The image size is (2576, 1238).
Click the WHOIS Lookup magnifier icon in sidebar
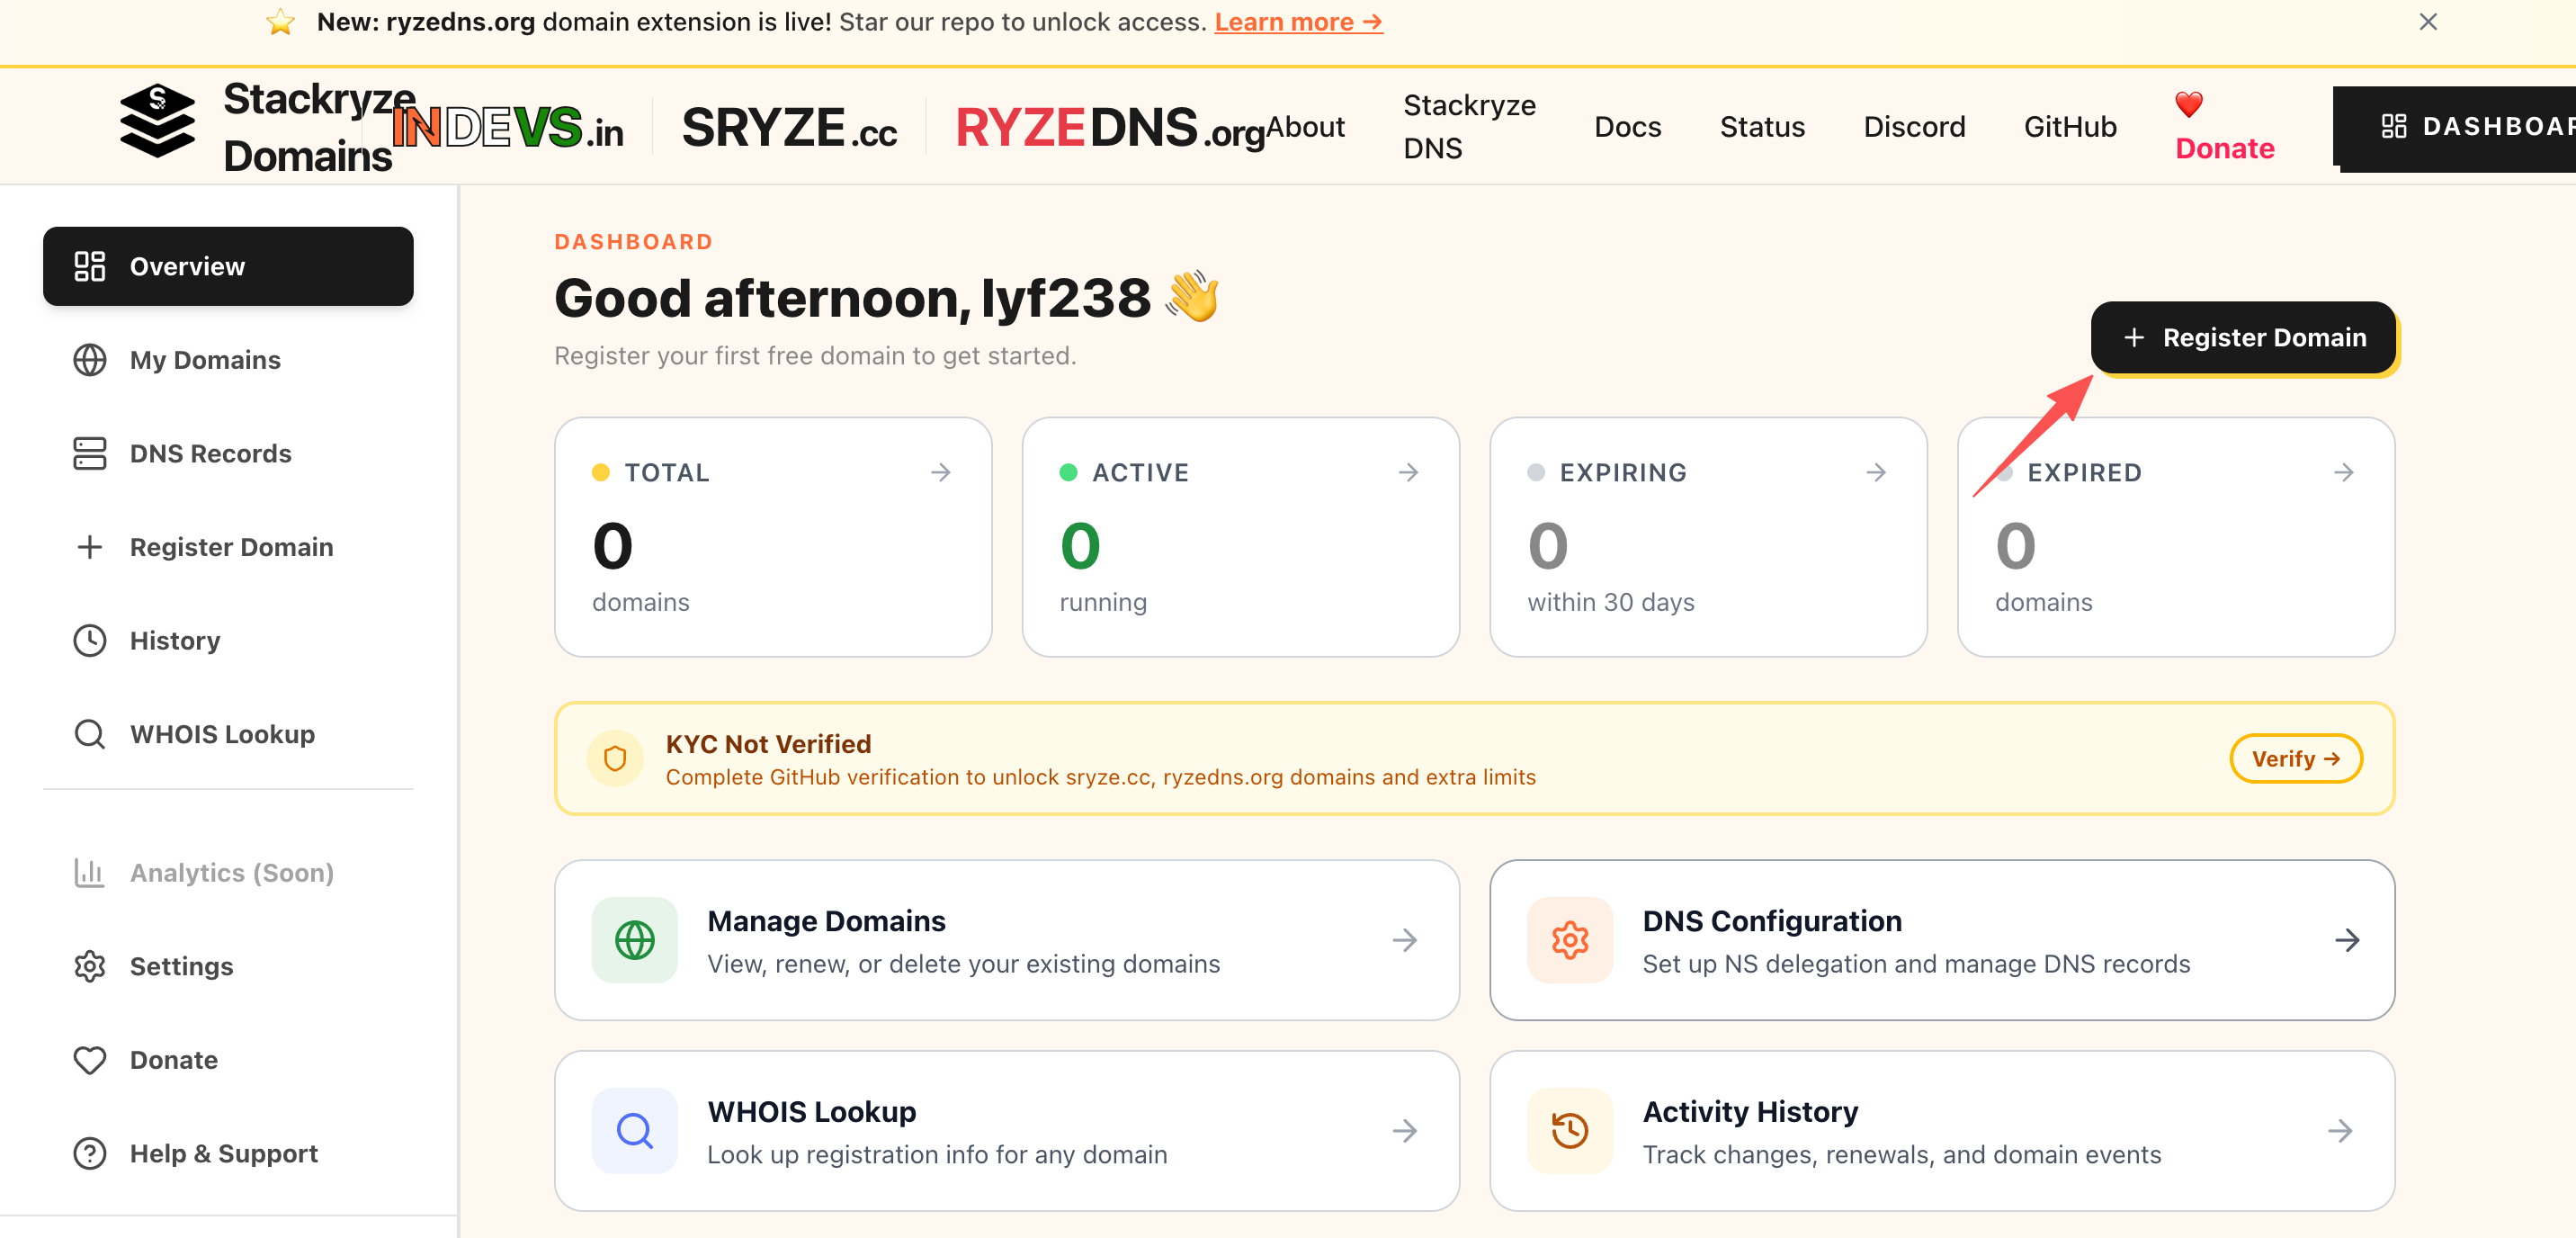point(90,734)
